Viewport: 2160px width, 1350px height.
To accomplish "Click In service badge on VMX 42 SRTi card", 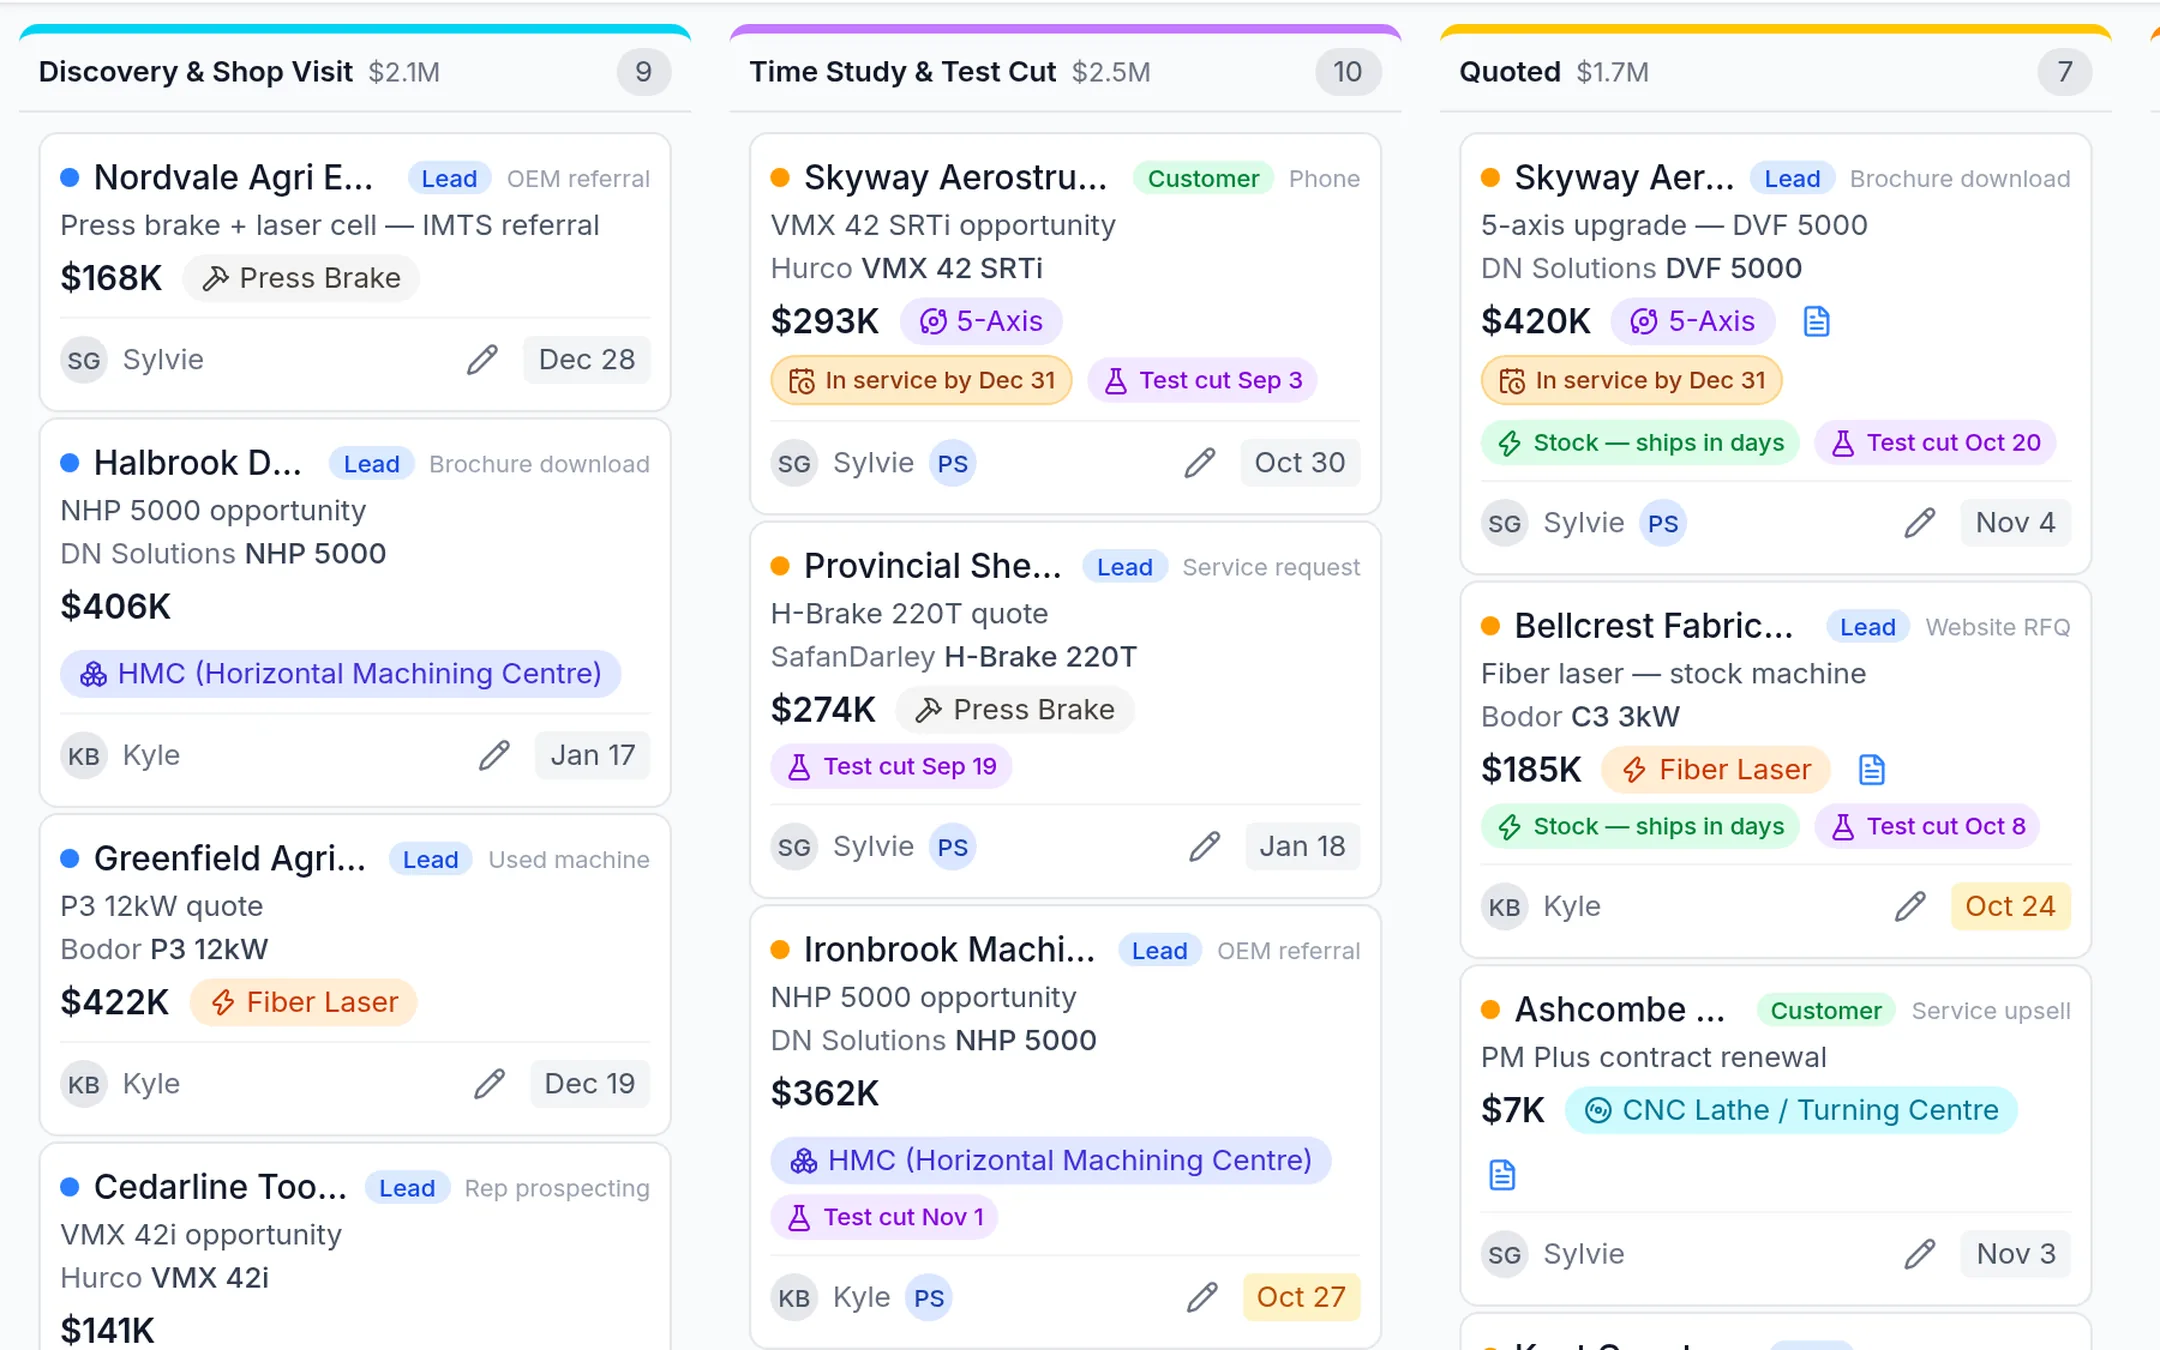I will click(x=921, y=380).
